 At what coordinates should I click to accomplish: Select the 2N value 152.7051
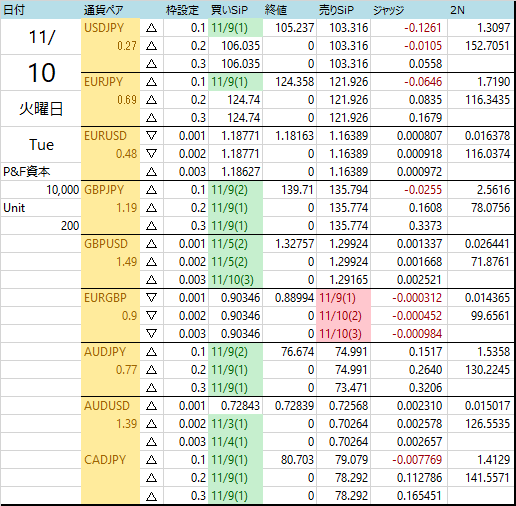(x=481, y=46)
